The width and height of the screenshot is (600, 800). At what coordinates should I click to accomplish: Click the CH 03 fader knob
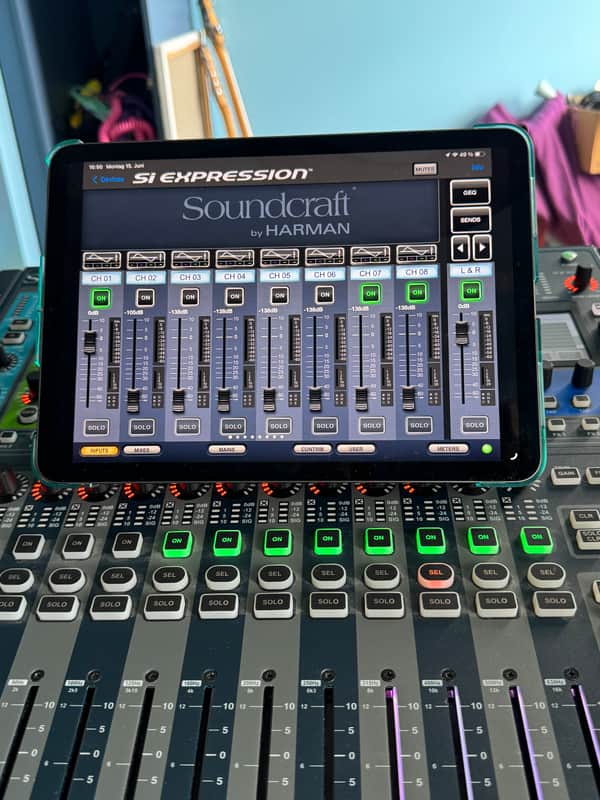pyautogui.click(x=179, y=401)
